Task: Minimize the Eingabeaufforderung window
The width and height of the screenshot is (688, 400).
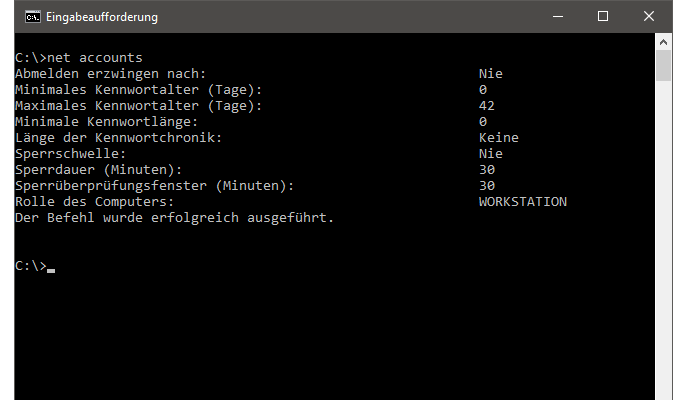Action: click(x=557, y=17)
